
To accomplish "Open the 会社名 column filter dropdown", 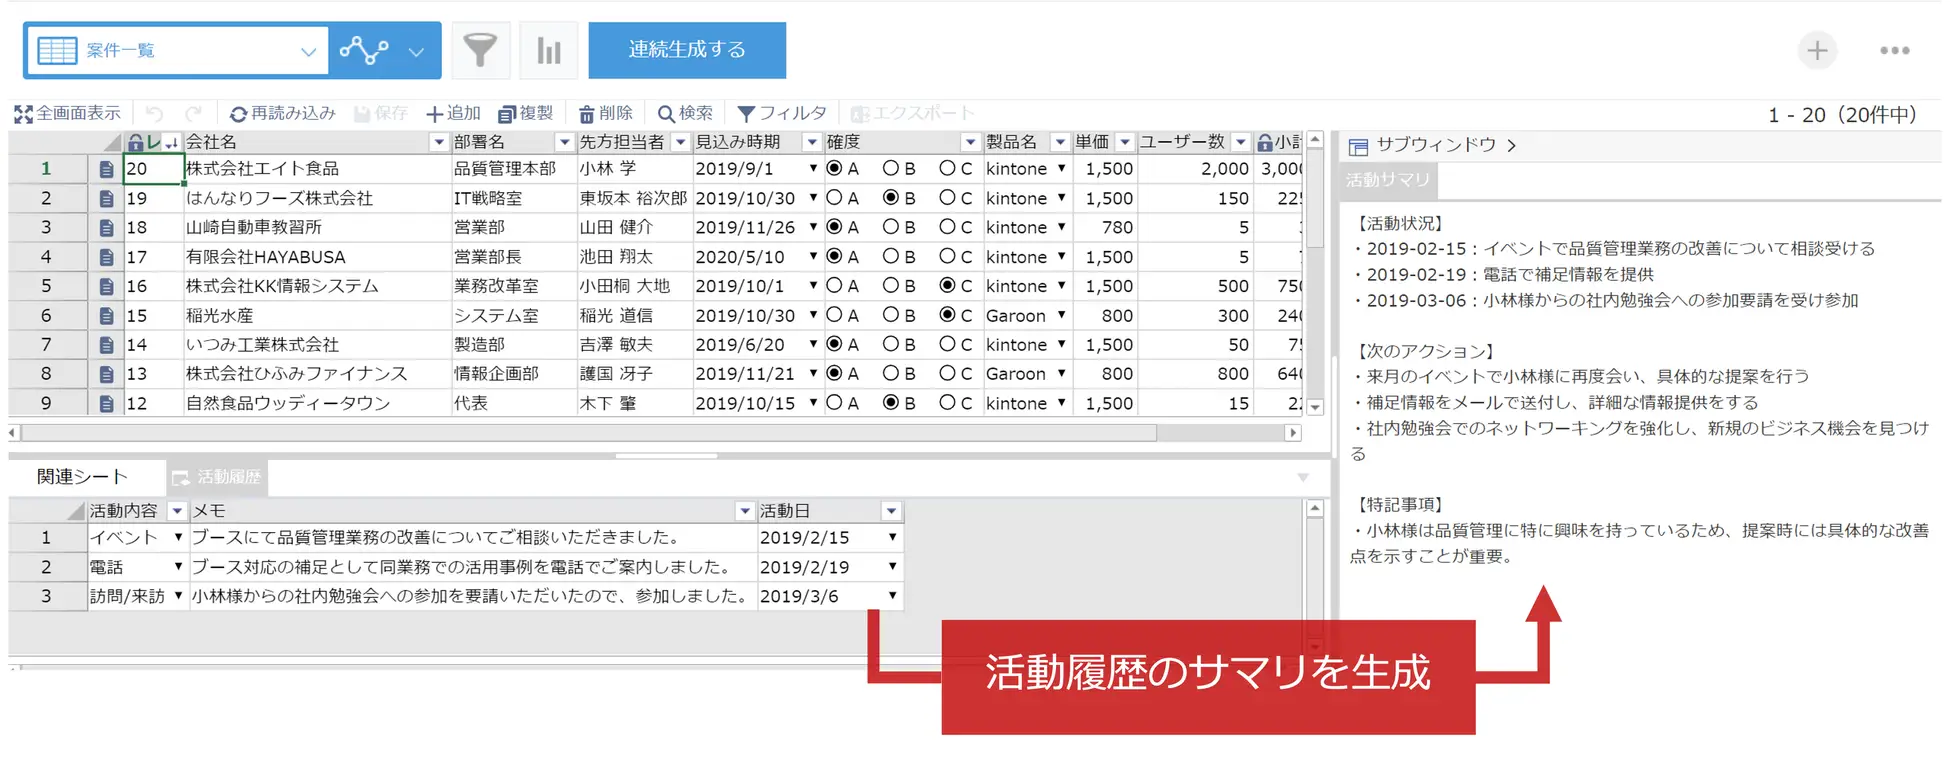I will (x=438, y=142).
